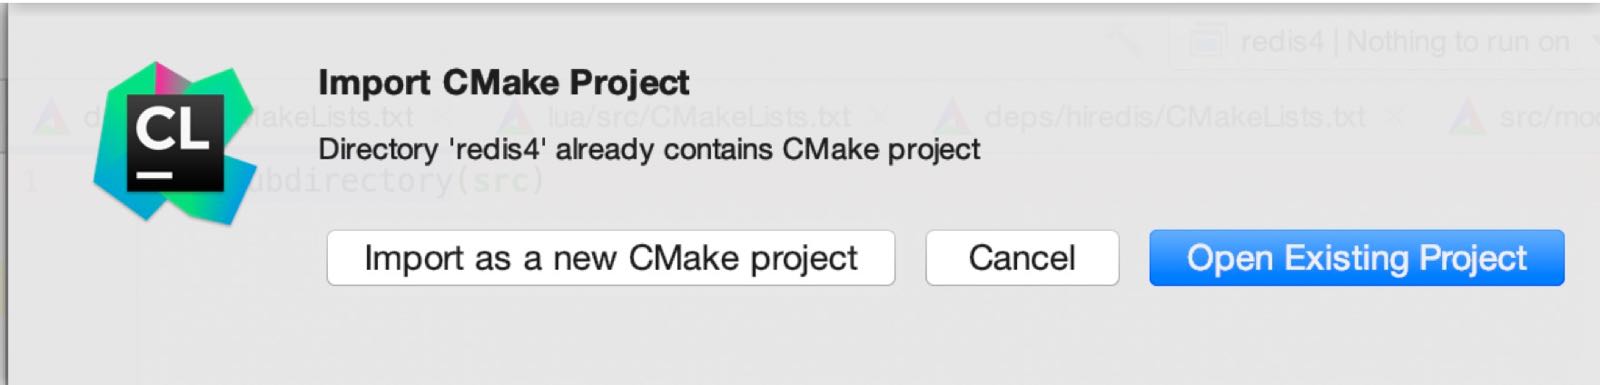The height and width of the screenshot is (385, 1600).
Task: Switch to the lua/src/CMakeLists.txt tab
Action: (698, 117)
